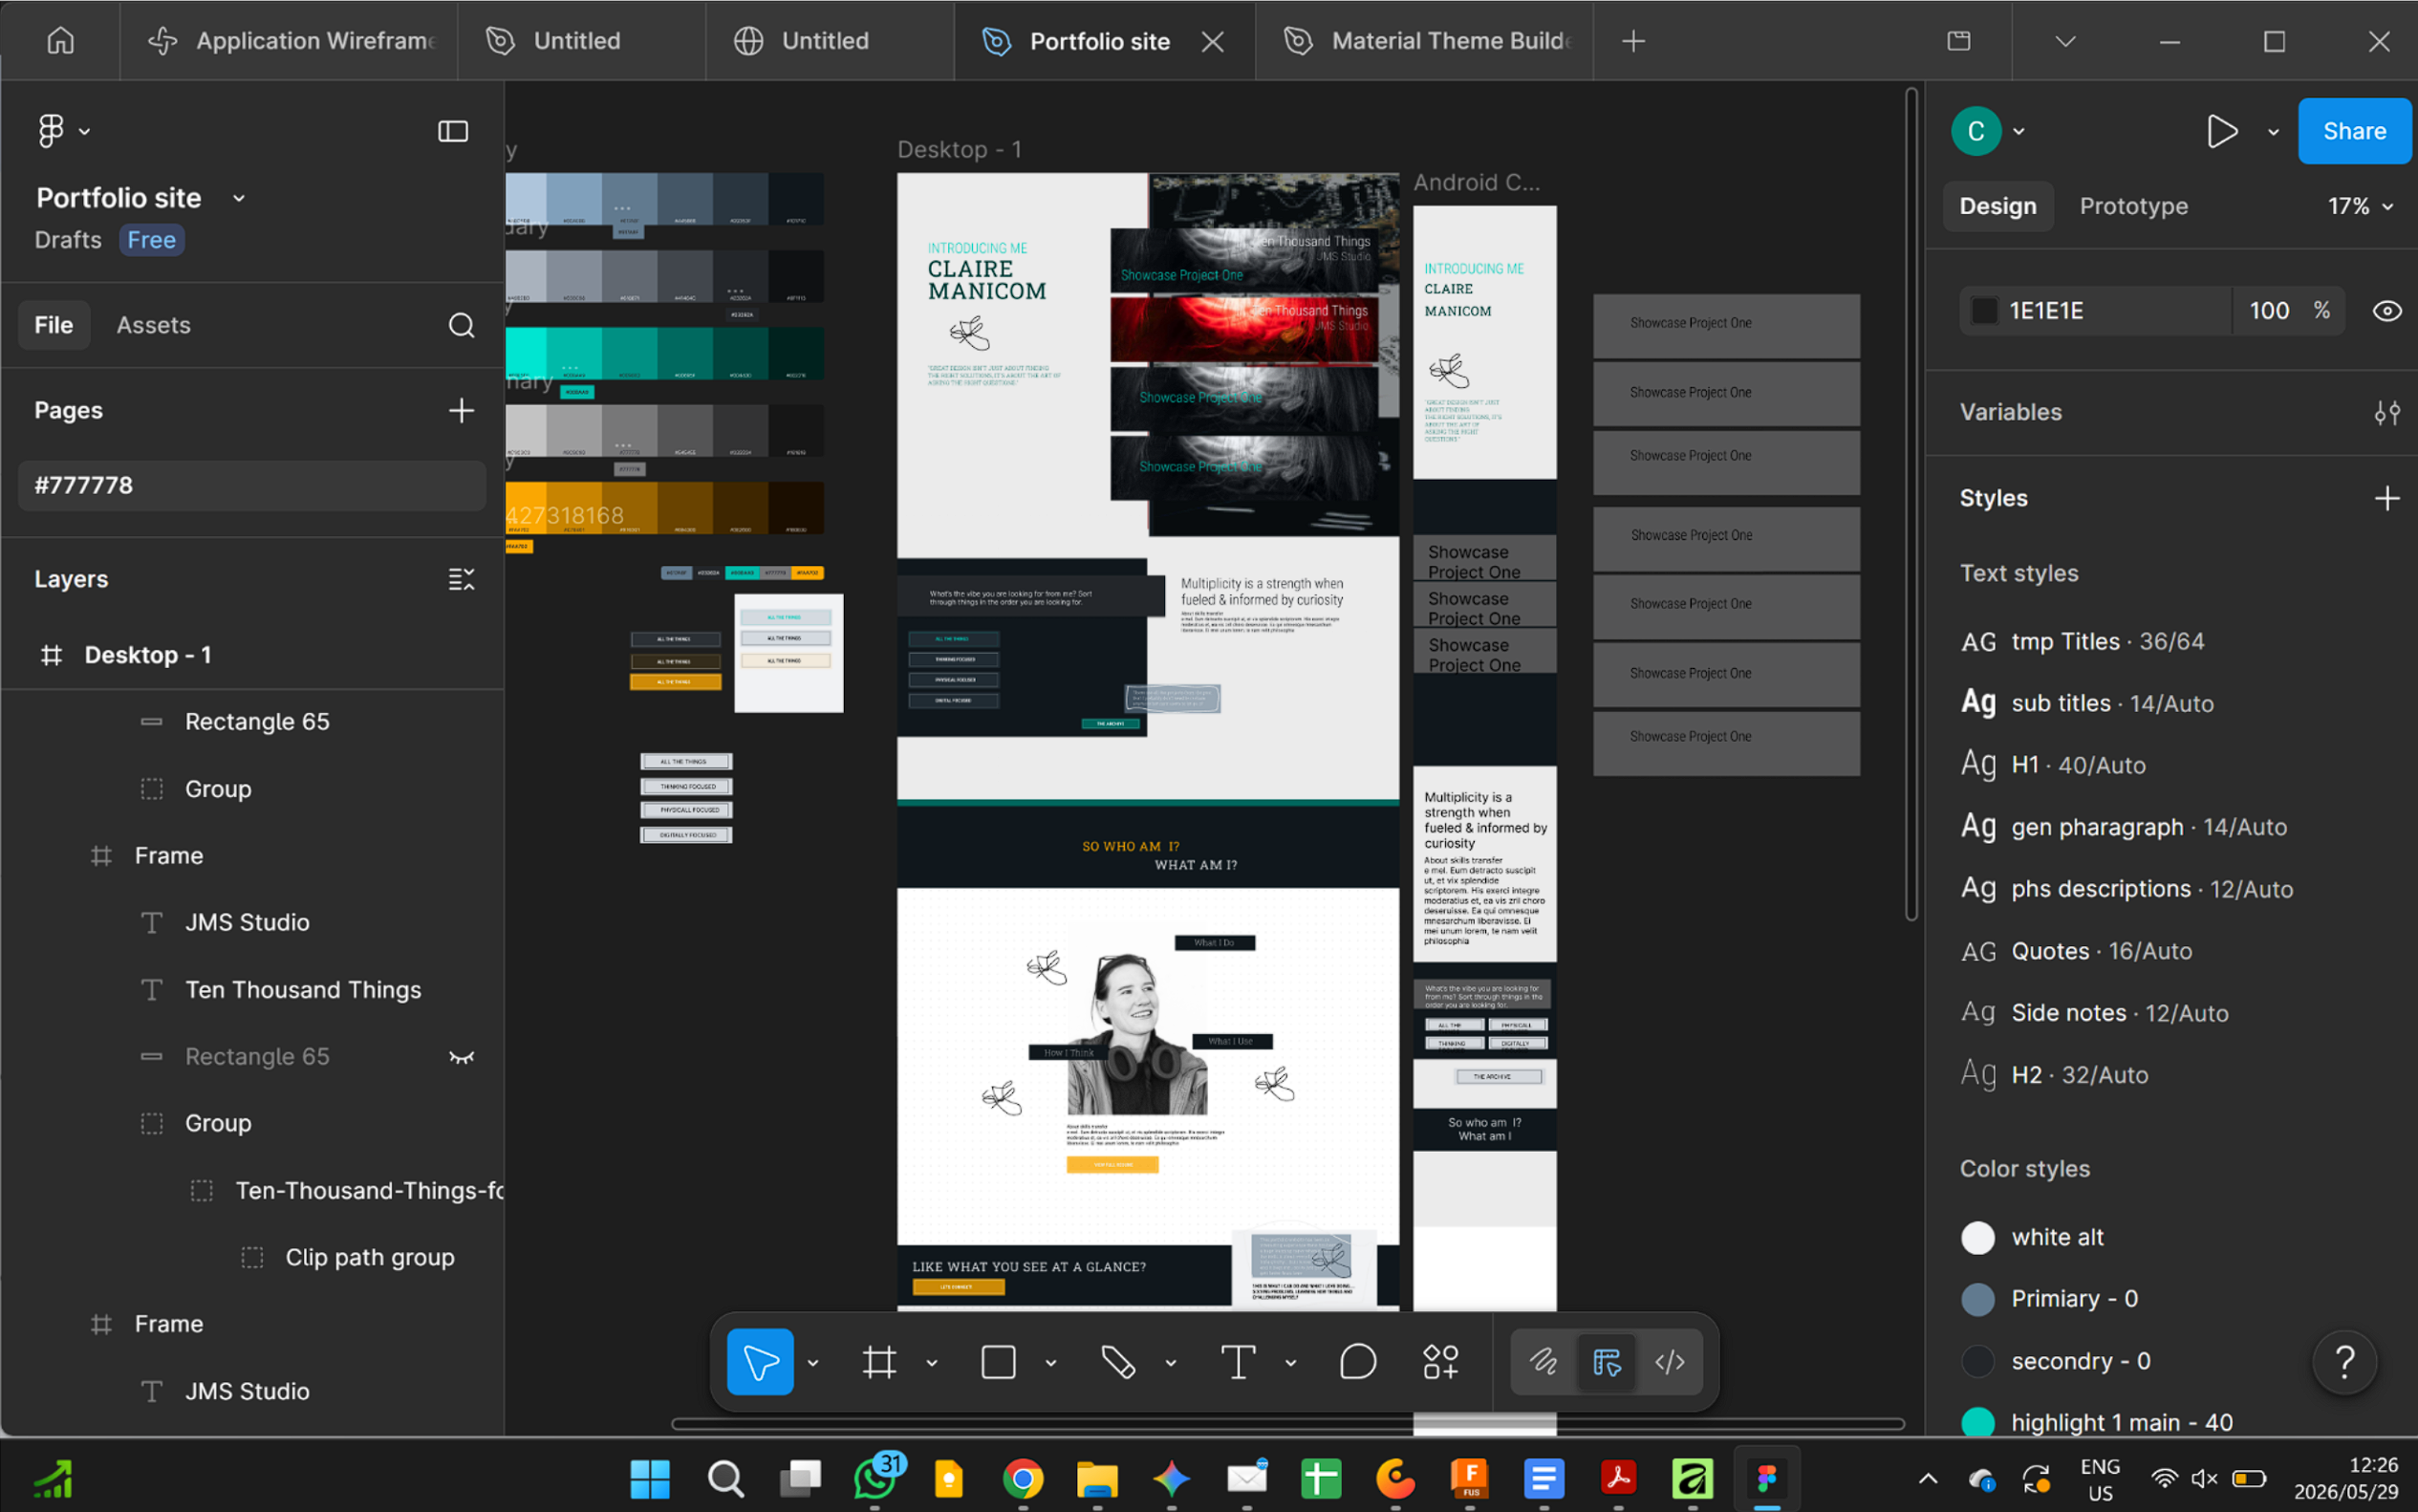
Task: Click the page background color swatch
Action: [x=1984, y=311]
